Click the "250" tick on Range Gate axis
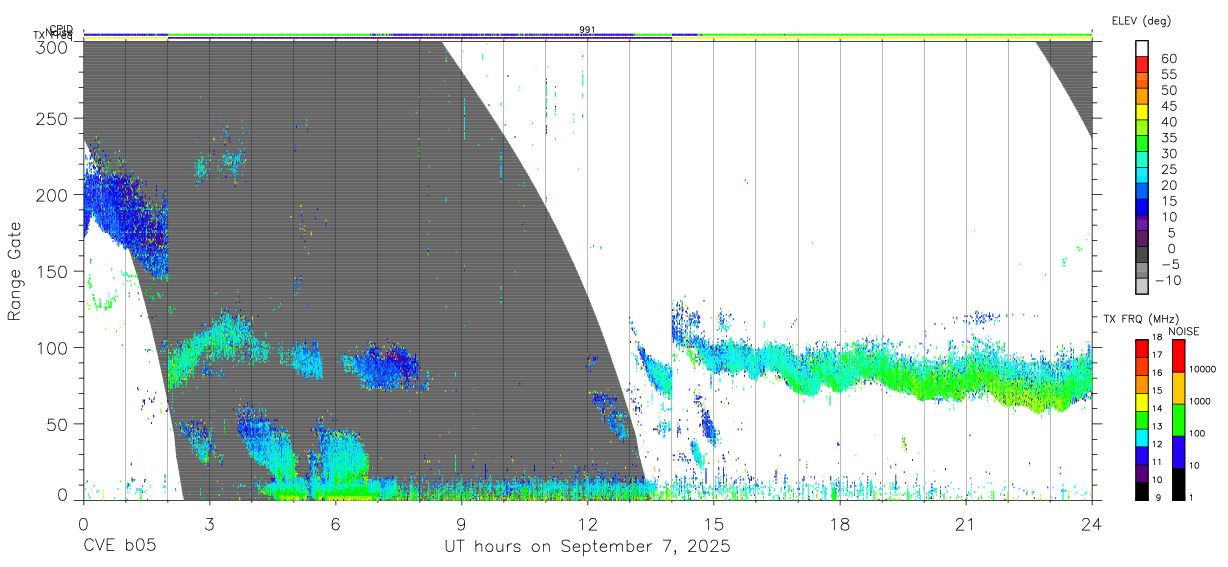 coord(53,118)
